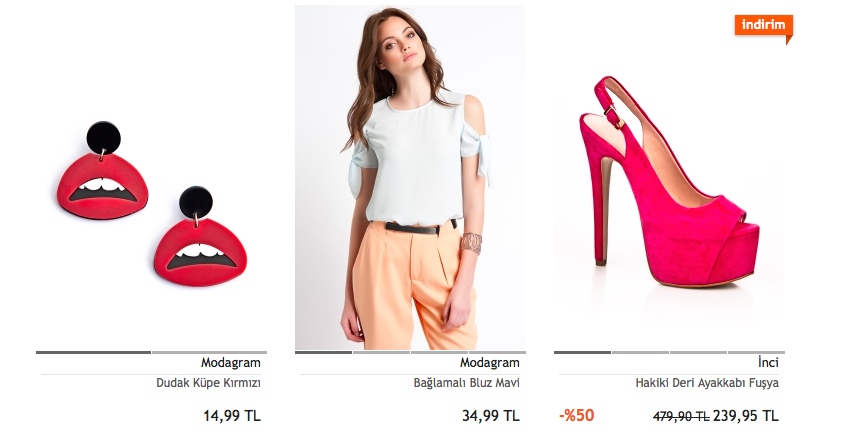Open the Hakiki Deri Ayakkabı Fuşya title
This screenshot has width=848, height=444.
(x=707, y=383)
